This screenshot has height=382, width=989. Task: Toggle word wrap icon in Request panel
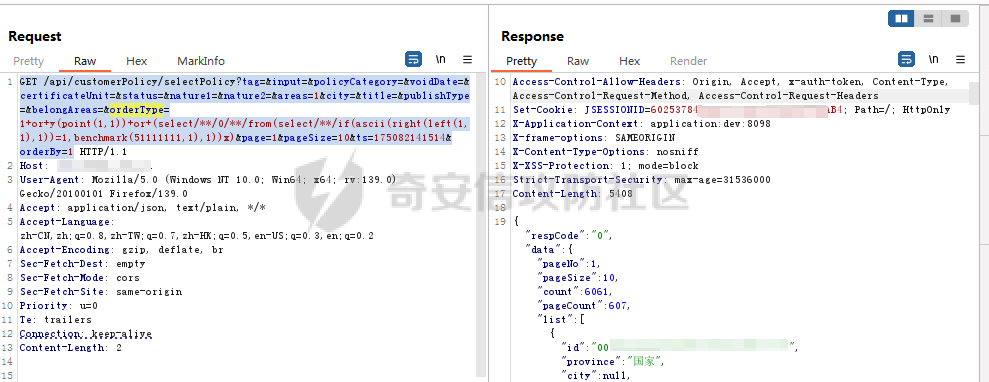pyautogui.click(x=413, y=60)
